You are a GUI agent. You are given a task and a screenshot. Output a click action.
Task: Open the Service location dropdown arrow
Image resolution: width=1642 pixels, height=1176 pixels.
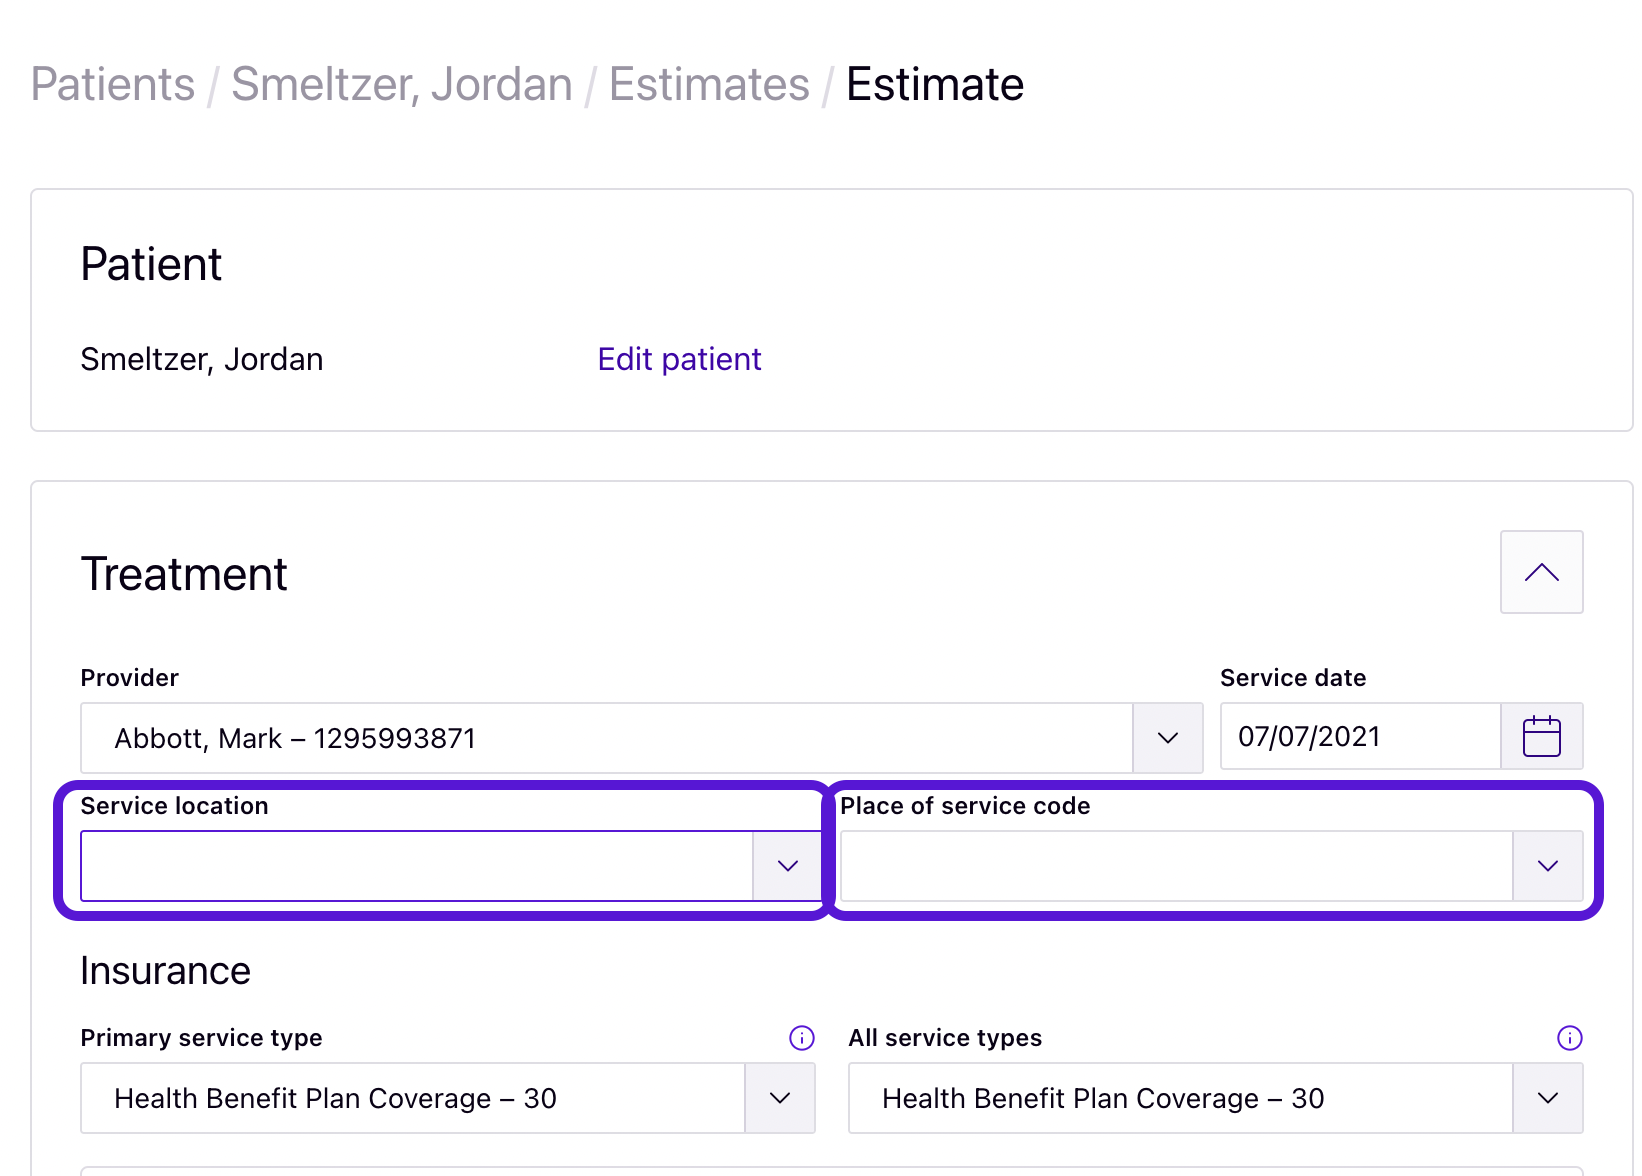[x=788, y=866]
